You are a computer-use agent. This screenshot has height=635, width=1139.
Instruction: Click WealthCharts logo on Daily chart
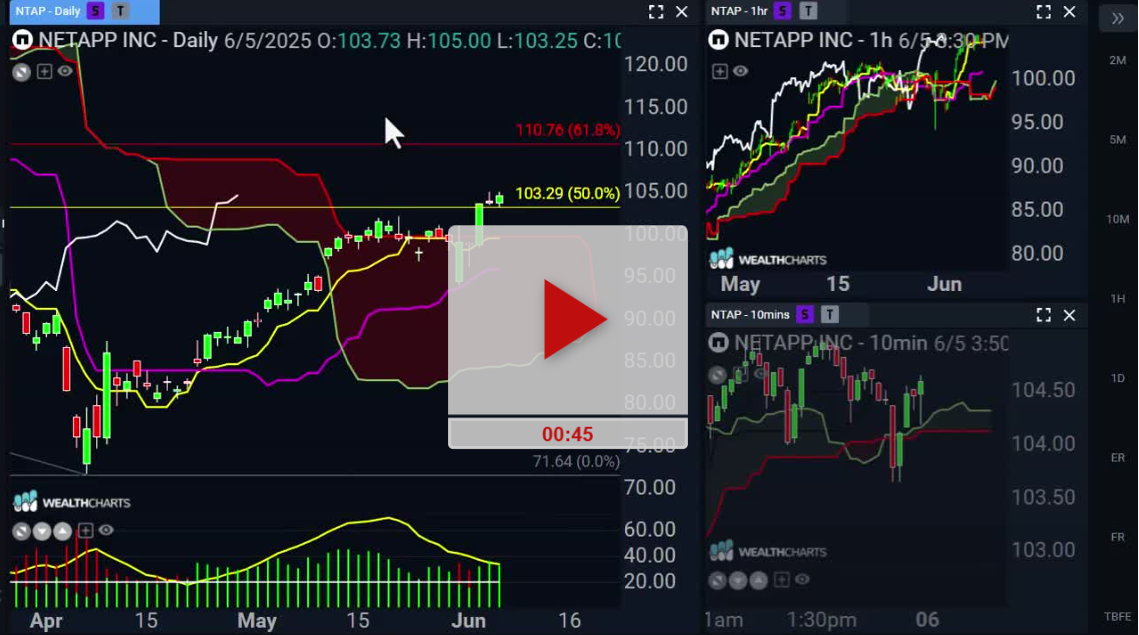(x=72, y=502)
